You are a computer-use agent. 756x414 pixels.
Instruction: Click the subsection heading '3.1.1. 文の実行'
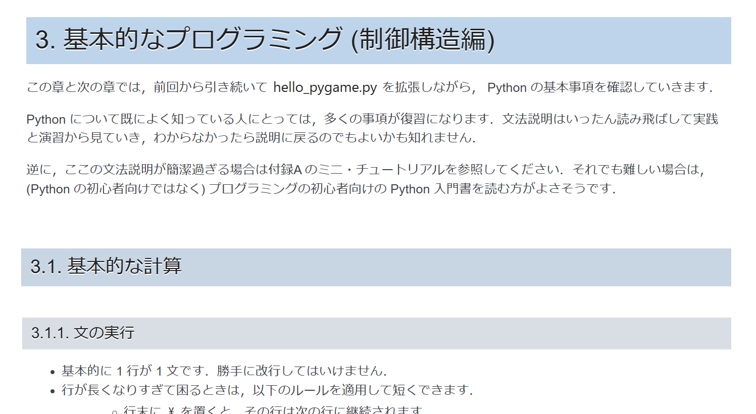(82, 333)
